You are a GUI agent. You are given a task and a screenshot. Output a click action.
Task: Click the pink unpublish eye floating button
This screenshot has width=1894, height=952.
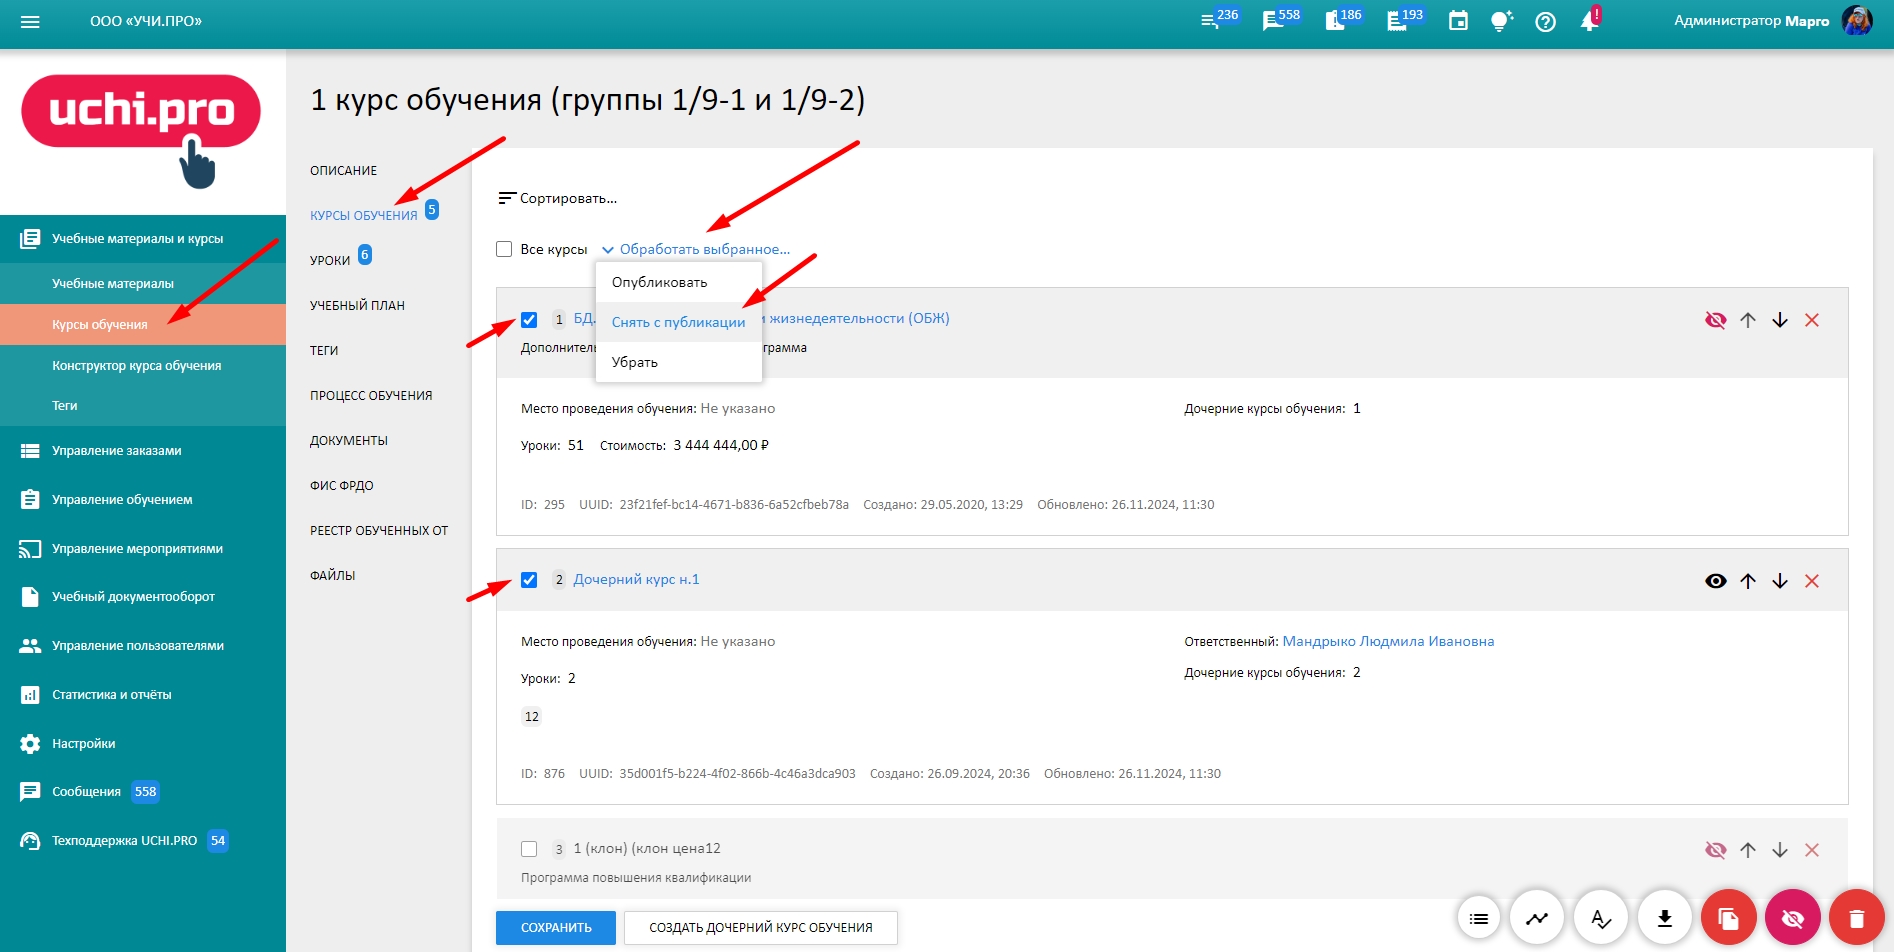coord(1793,918)
